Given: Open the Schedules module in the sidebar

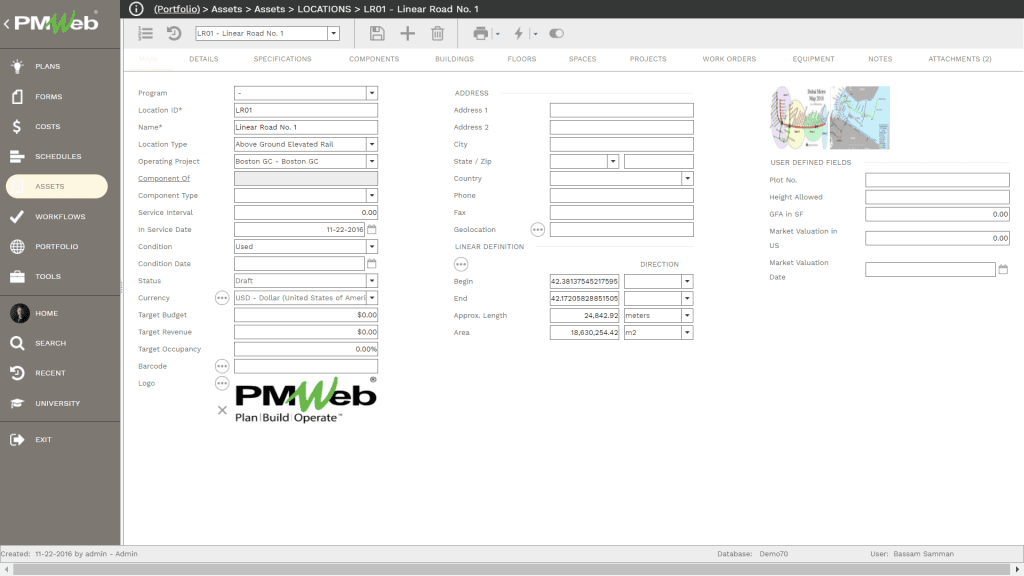Looking at the screenshot, I should click(60, 156).
